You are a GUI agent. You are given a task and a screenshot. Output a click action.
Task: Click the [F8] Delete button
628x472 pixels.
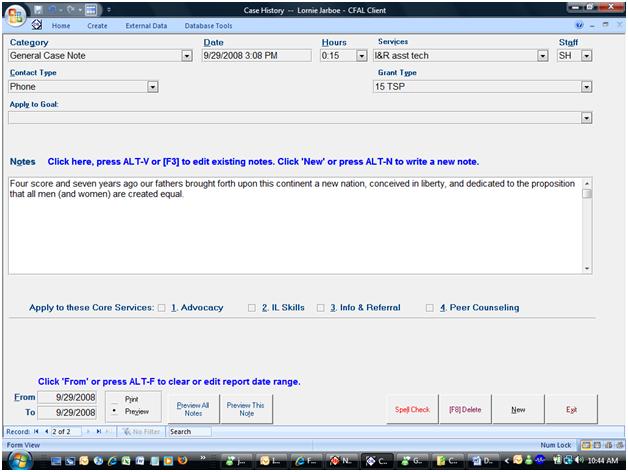tap(465, 409)
